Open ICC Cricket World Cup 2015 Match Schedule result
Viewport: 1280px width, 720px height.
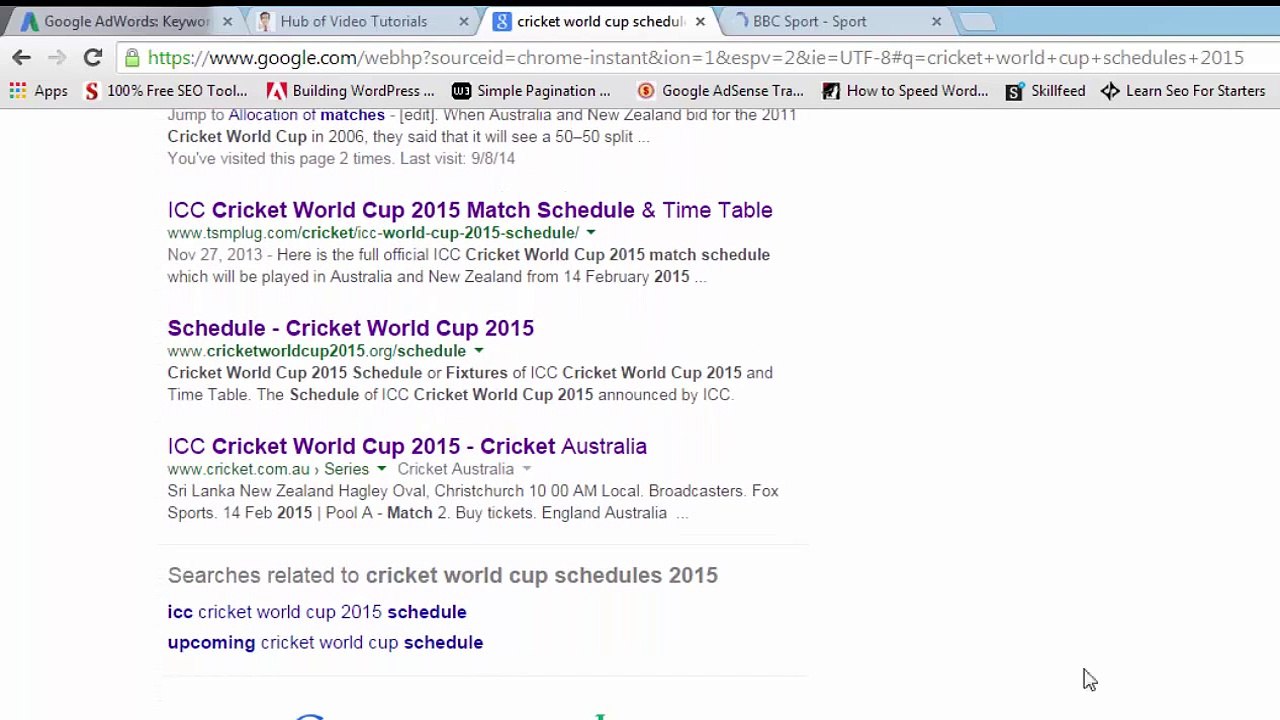click(x=470, y=210)
